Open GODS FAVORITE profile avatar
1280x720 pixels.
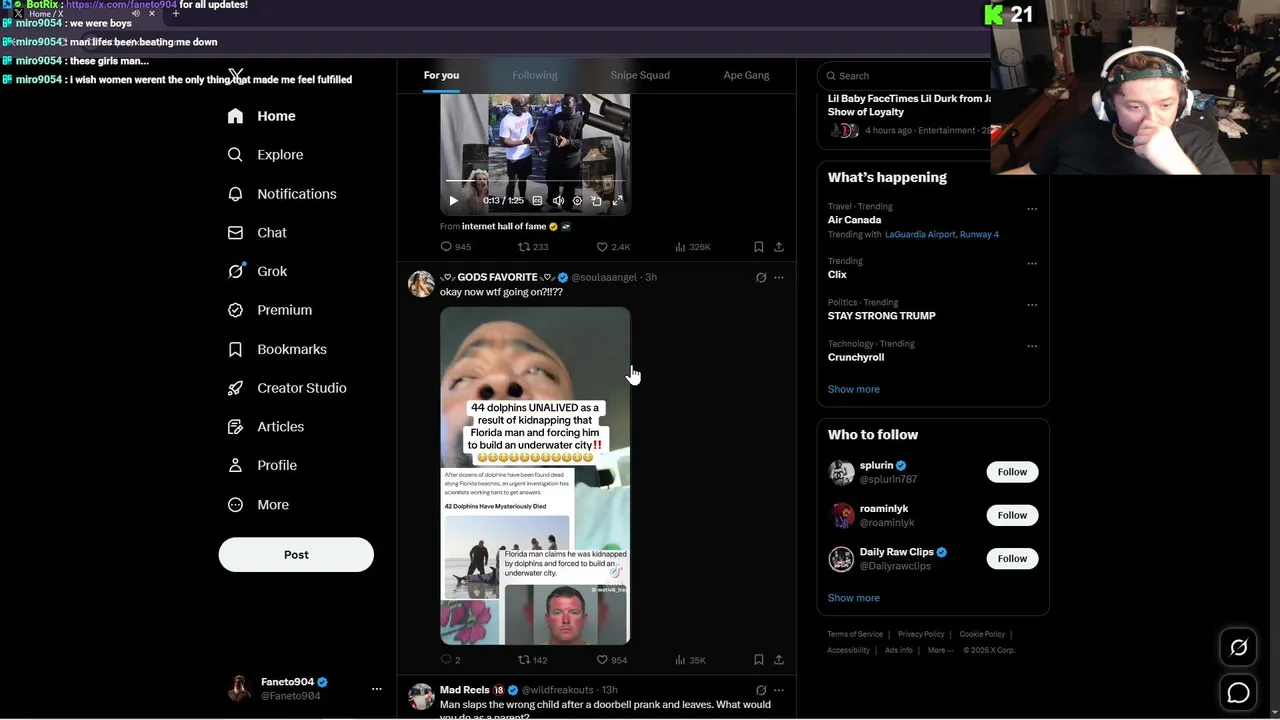click(x=421, y=284)
